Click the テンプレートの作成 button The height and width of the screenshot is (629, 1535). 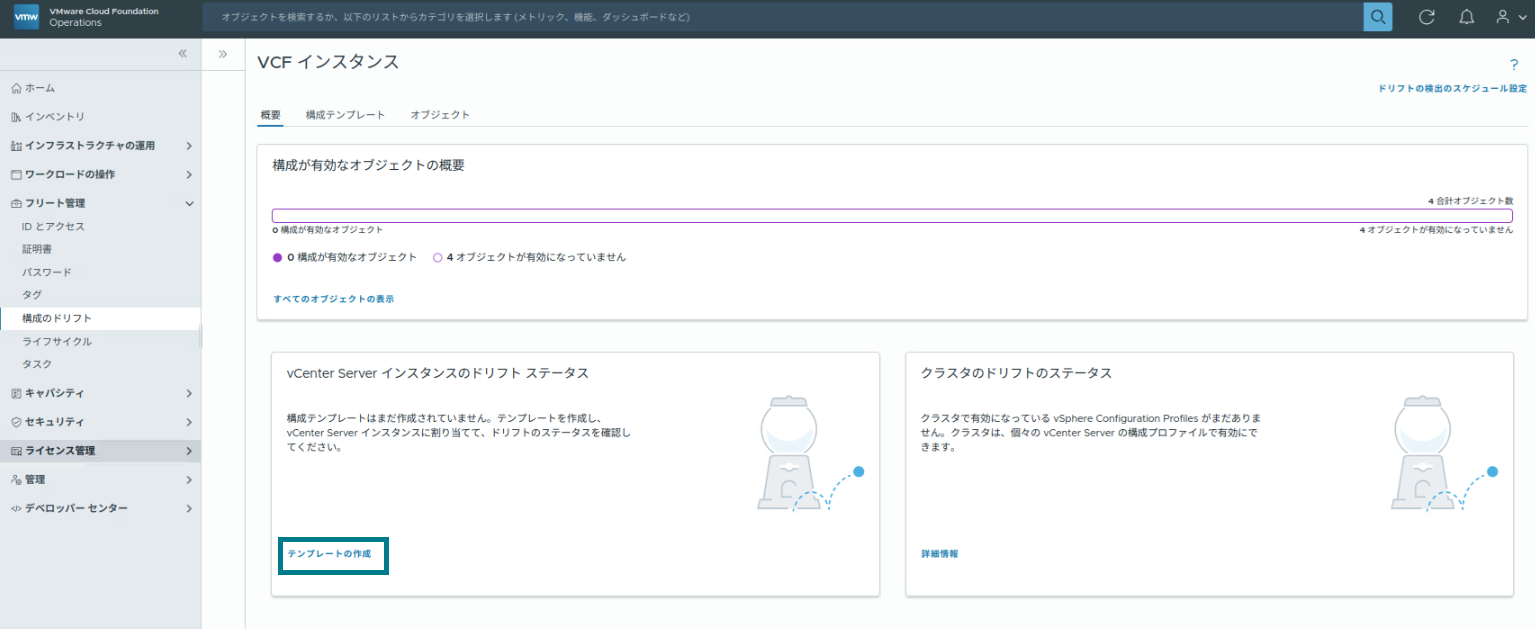click(x=332, y=556)
